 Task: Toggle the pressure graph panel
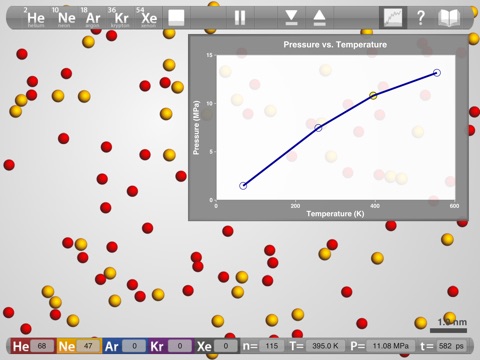pos(393,18)
